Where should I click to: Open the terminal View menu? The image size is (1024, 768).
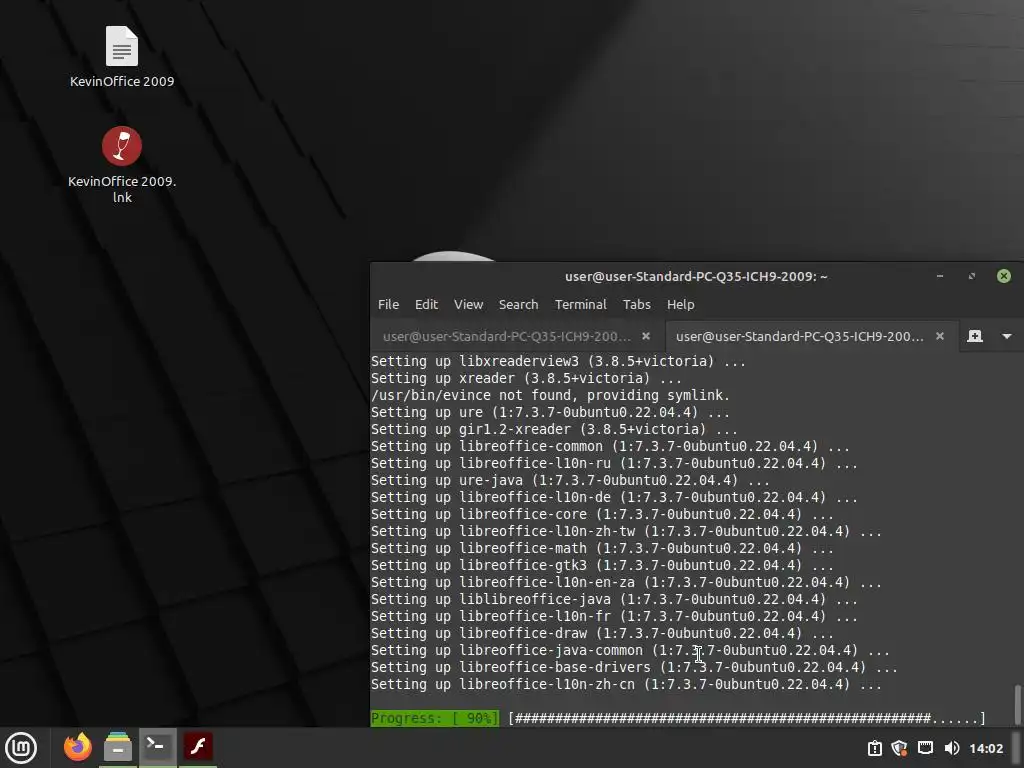point(468,304)
